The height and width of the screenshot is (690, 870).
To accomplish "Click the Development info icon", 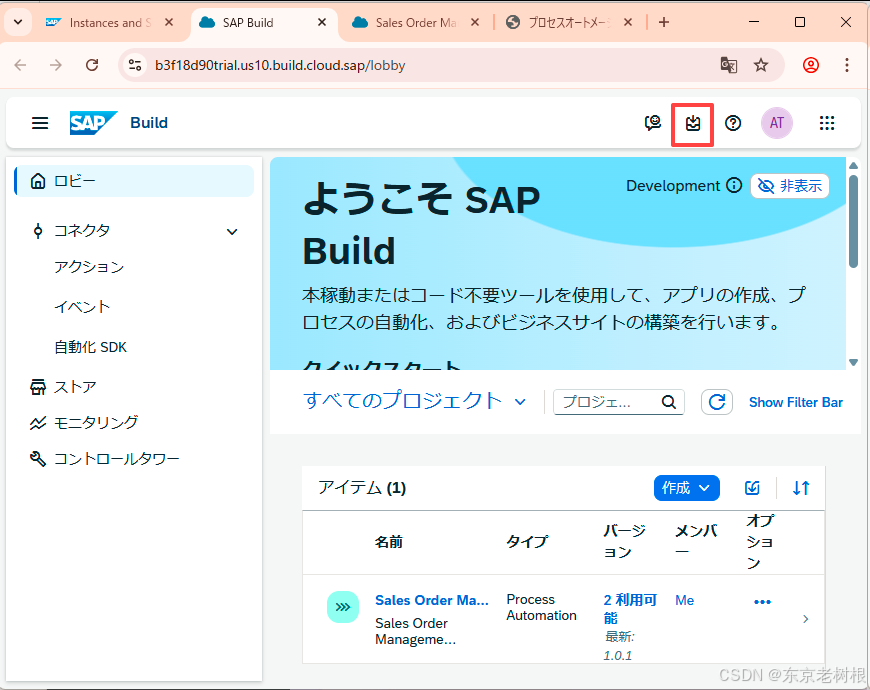I will (x=734, y=185).
